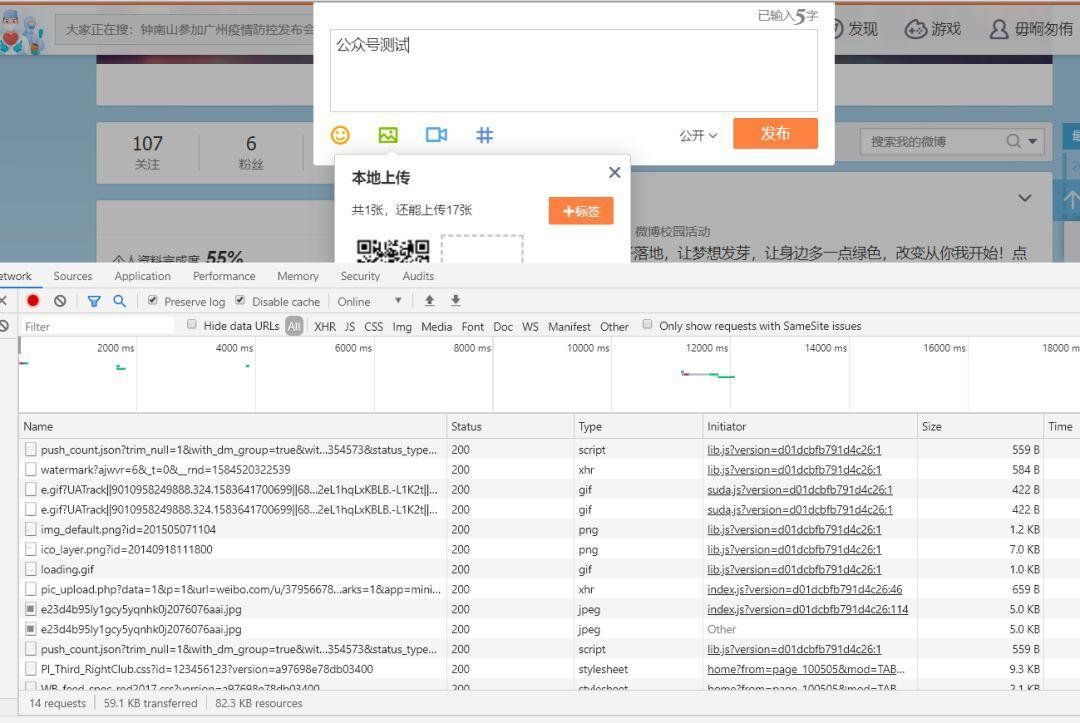Toggle the Disable cache checkbox
The image size is (1080, 723).
240,300
